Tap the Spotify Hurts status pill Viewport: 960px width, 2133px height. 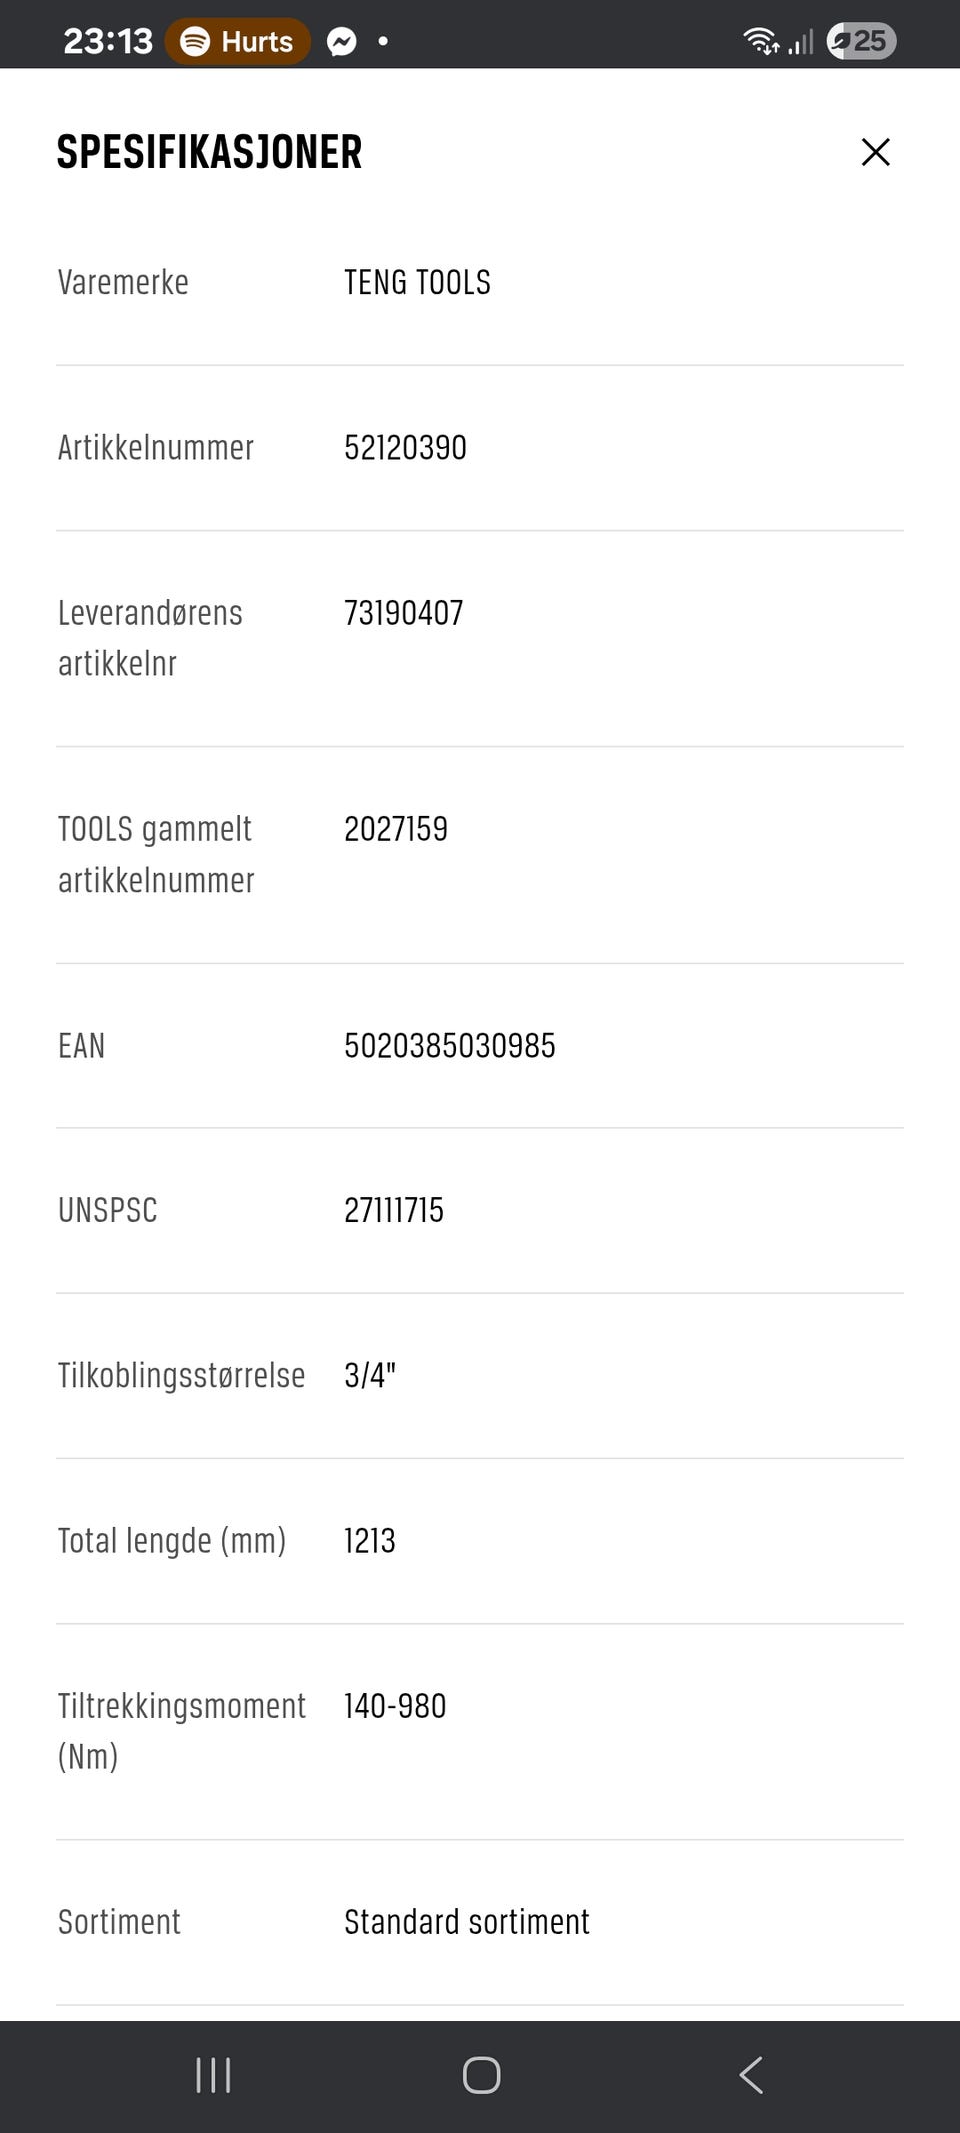coord(238,41)
